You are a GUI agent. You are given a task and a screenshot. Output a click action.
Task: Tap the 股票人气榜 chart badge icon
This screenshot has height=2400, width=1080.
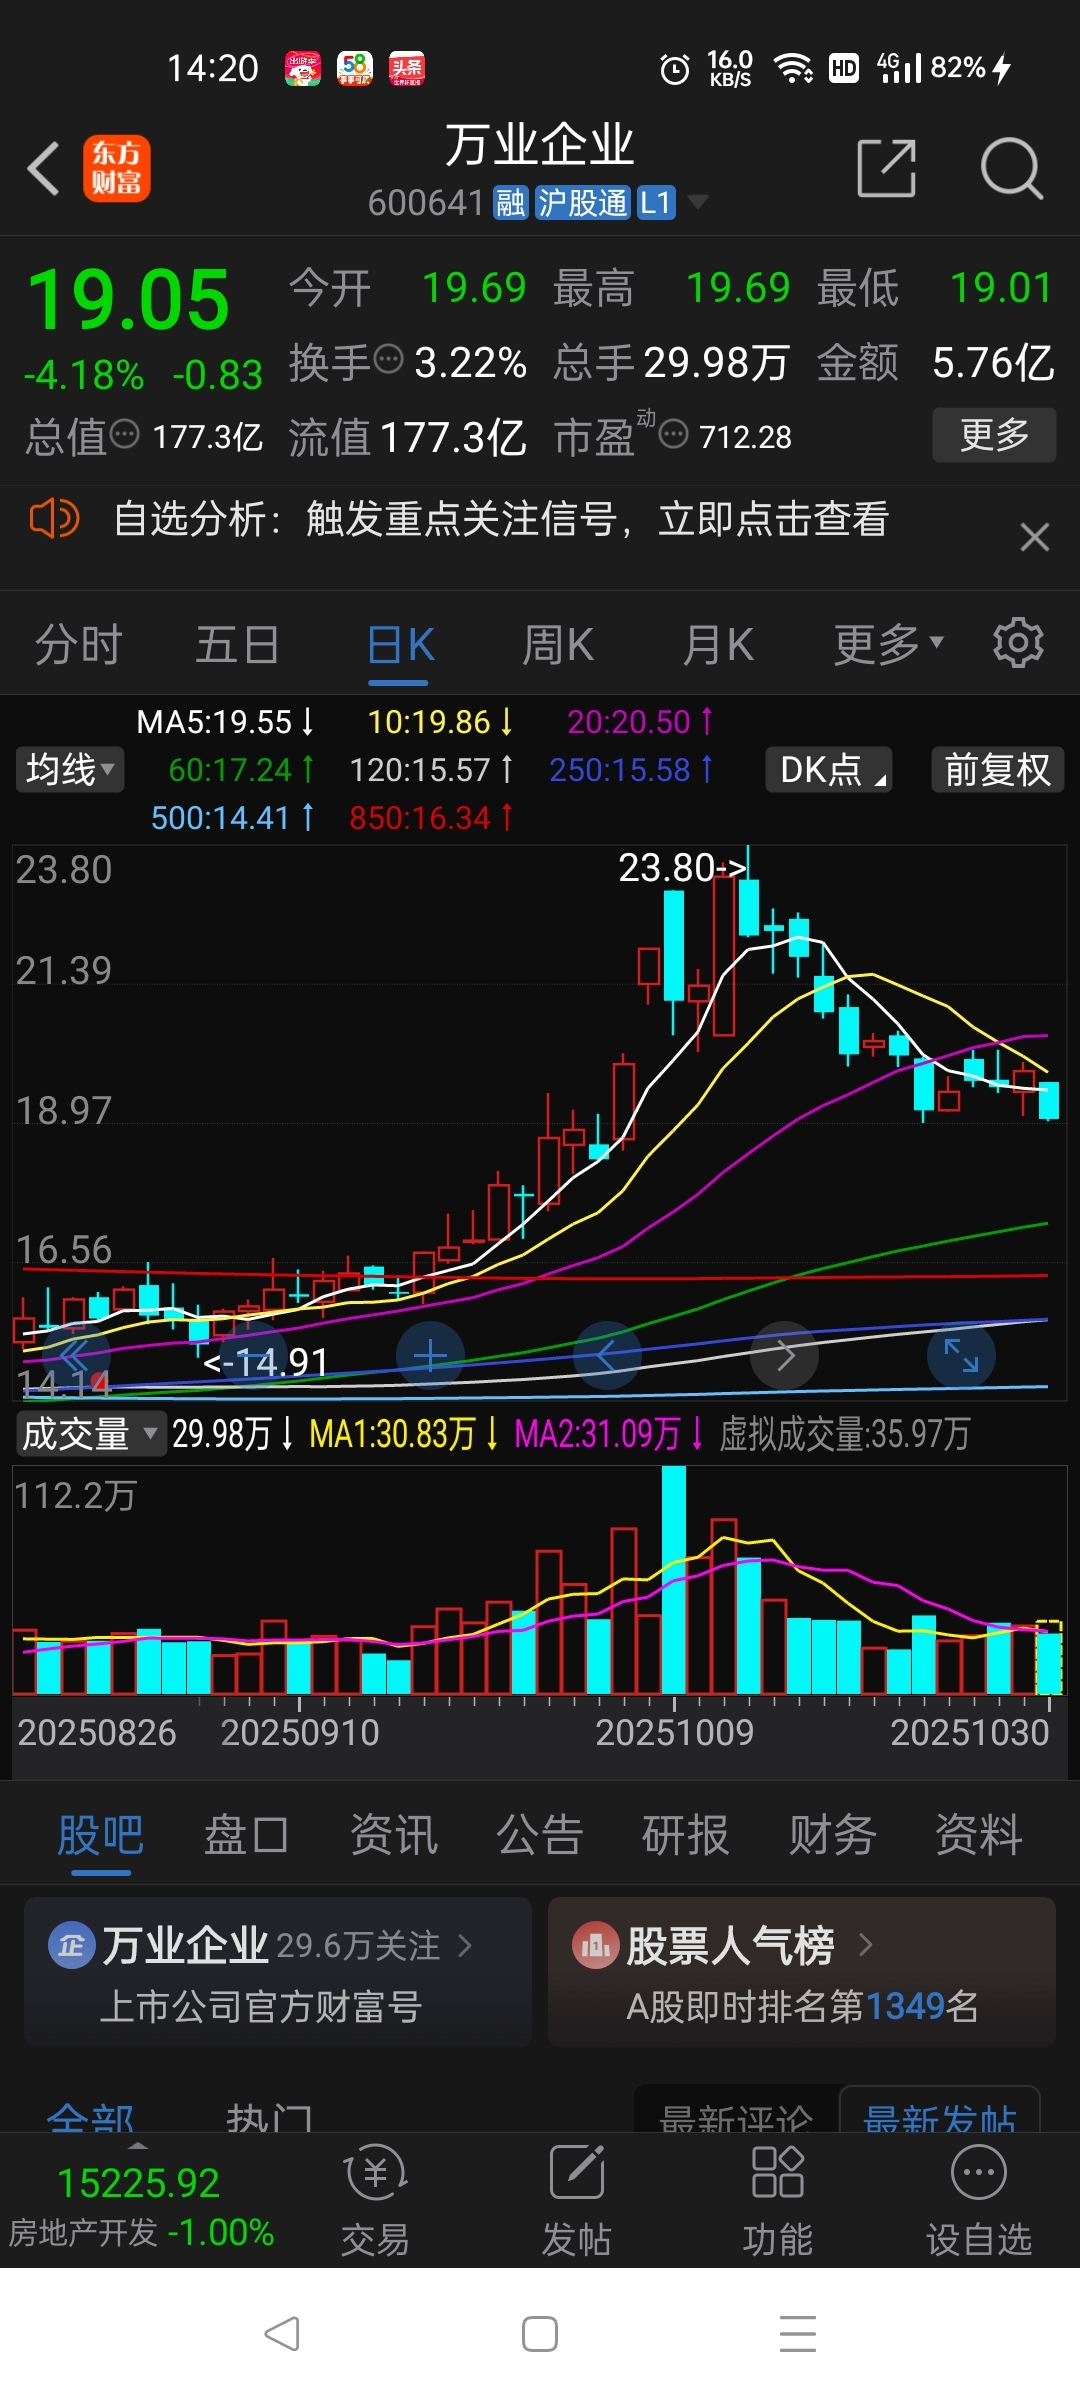point(595,1945)
